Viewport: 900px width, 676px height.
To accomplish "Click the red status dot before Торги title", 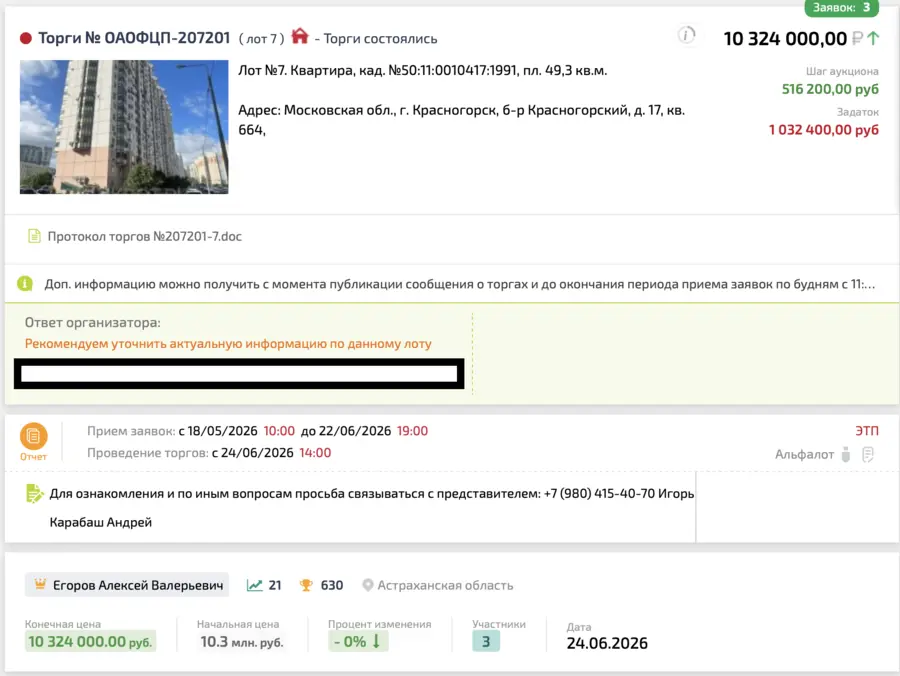I will pyautogui.click(x=25, y=38).
